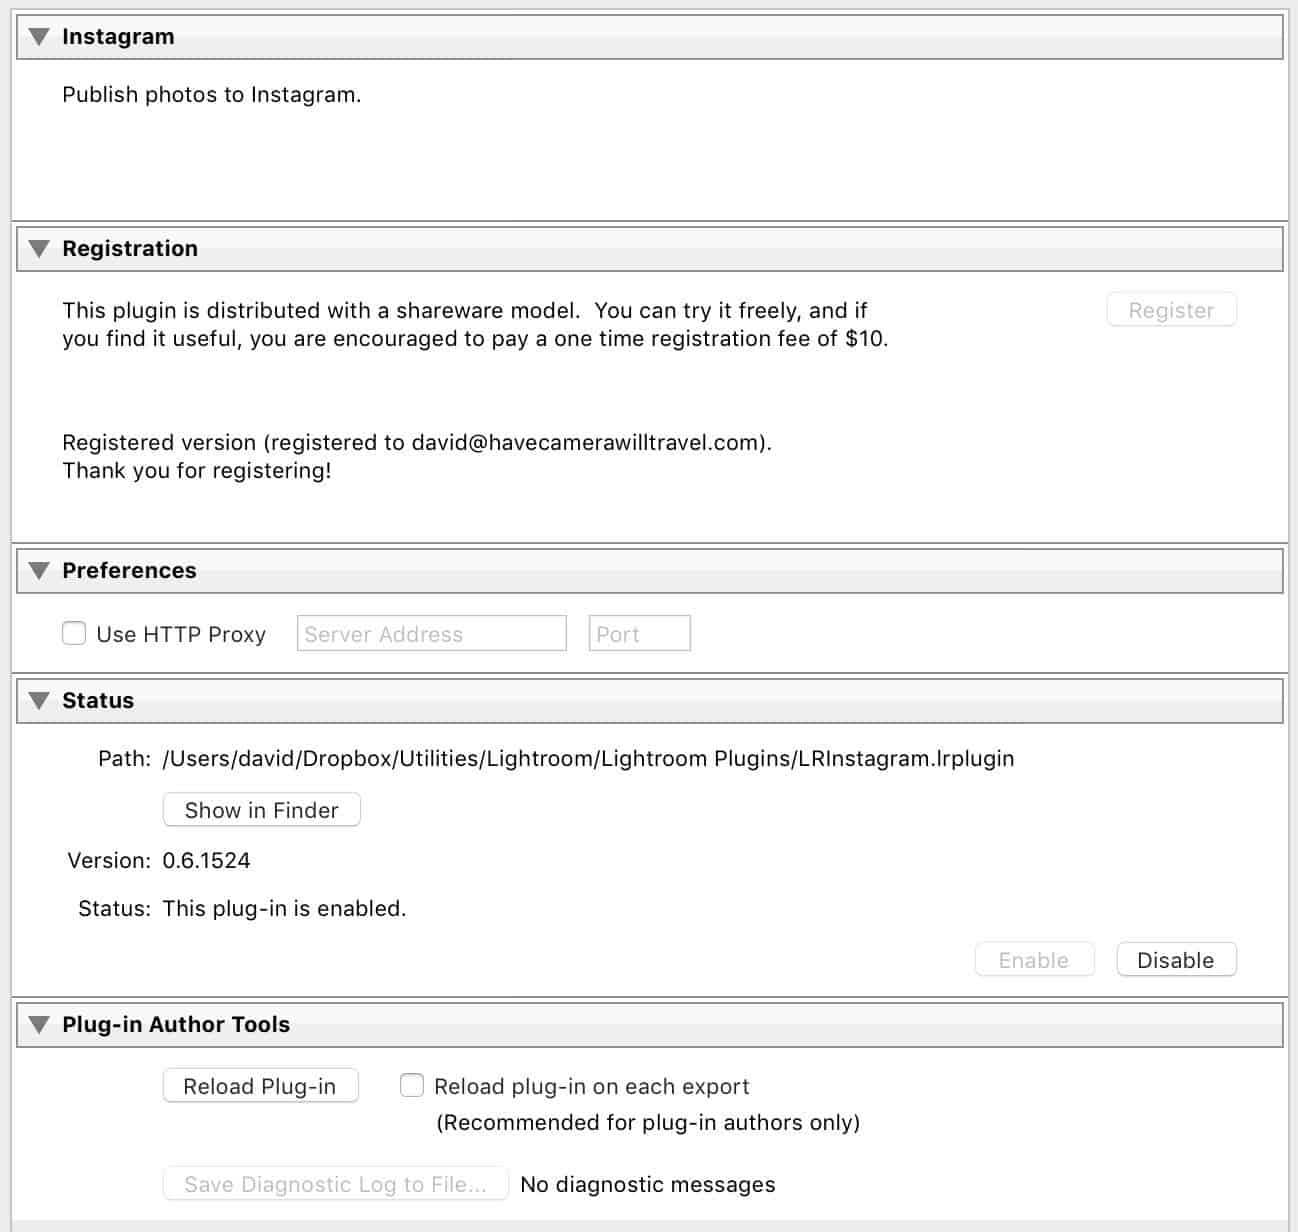Click 'This plug-in is enabled.' status text
The height and width of the screenshot is (1232, 1298).
tap(284, 909)
